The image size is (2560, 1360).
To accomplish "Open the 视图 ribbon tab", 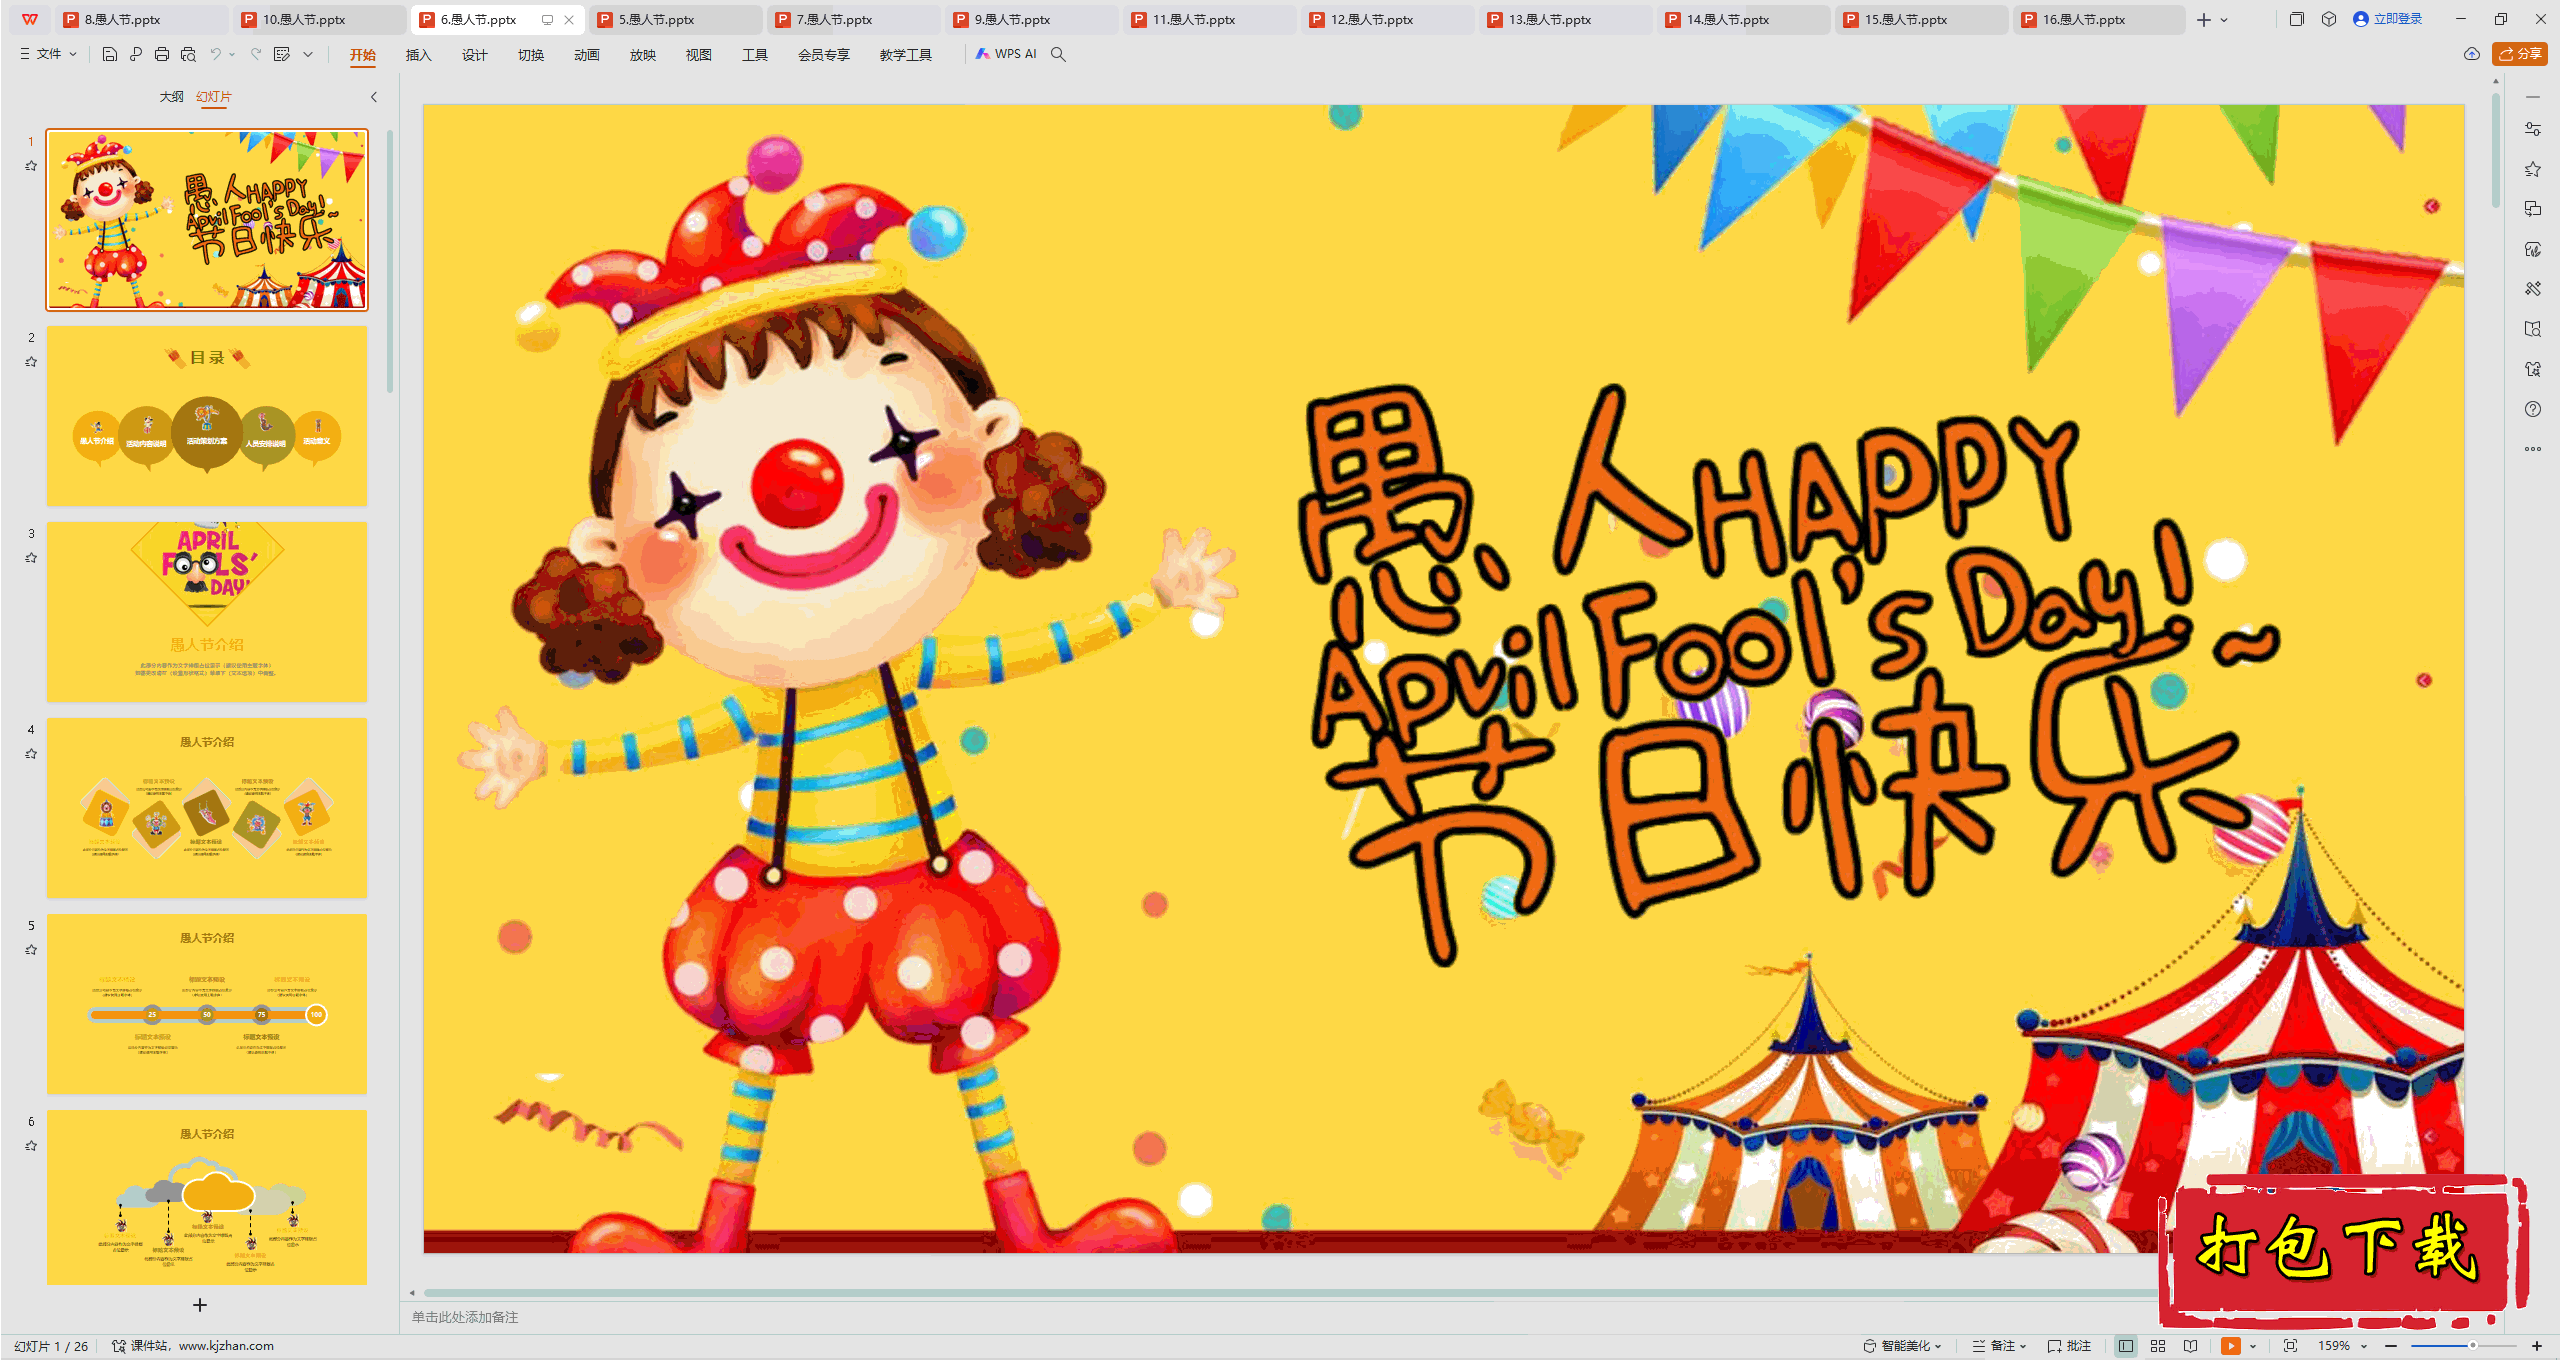I will click(698, 55).
